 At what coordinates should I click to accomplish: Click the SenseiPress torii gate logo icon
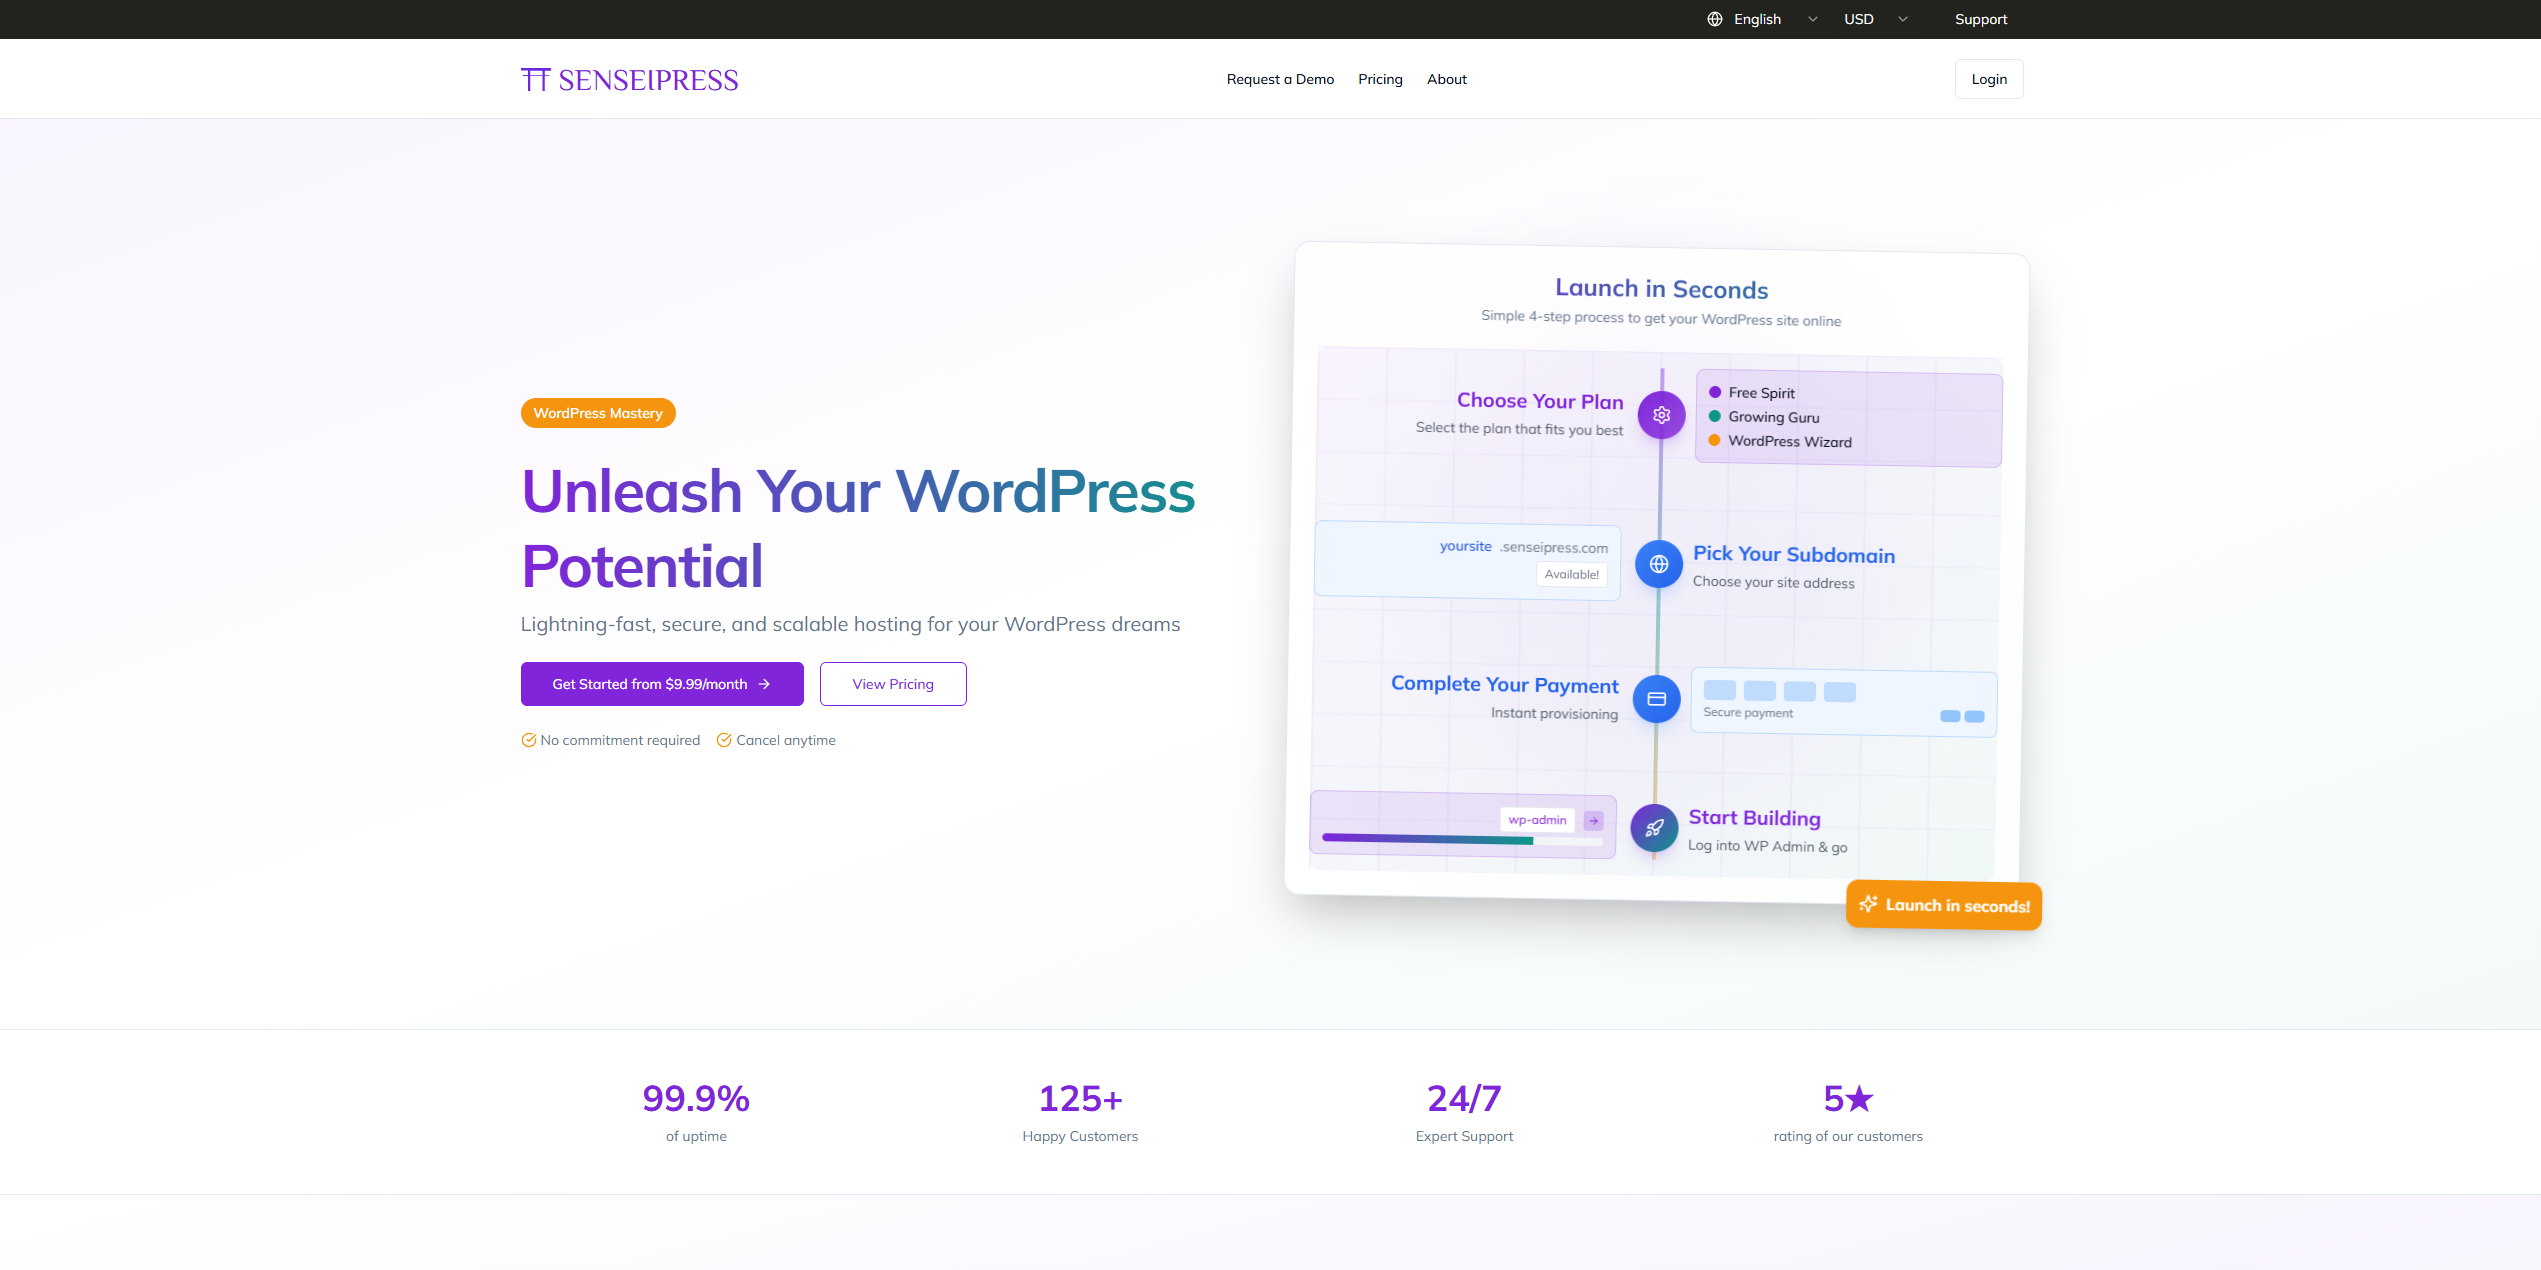535,80
